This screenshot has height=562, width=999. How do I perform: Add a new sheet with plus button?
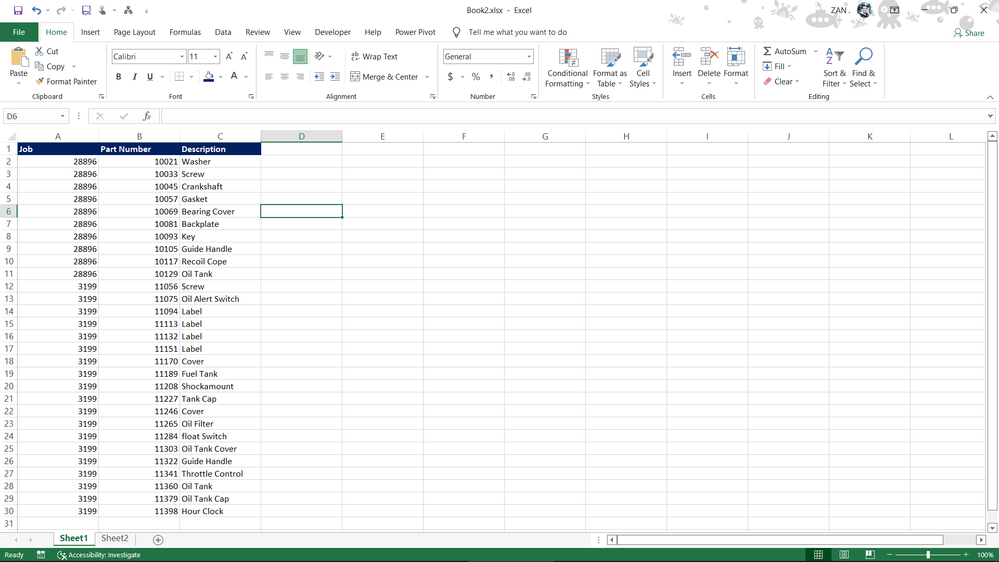click(x=158, y=540)
